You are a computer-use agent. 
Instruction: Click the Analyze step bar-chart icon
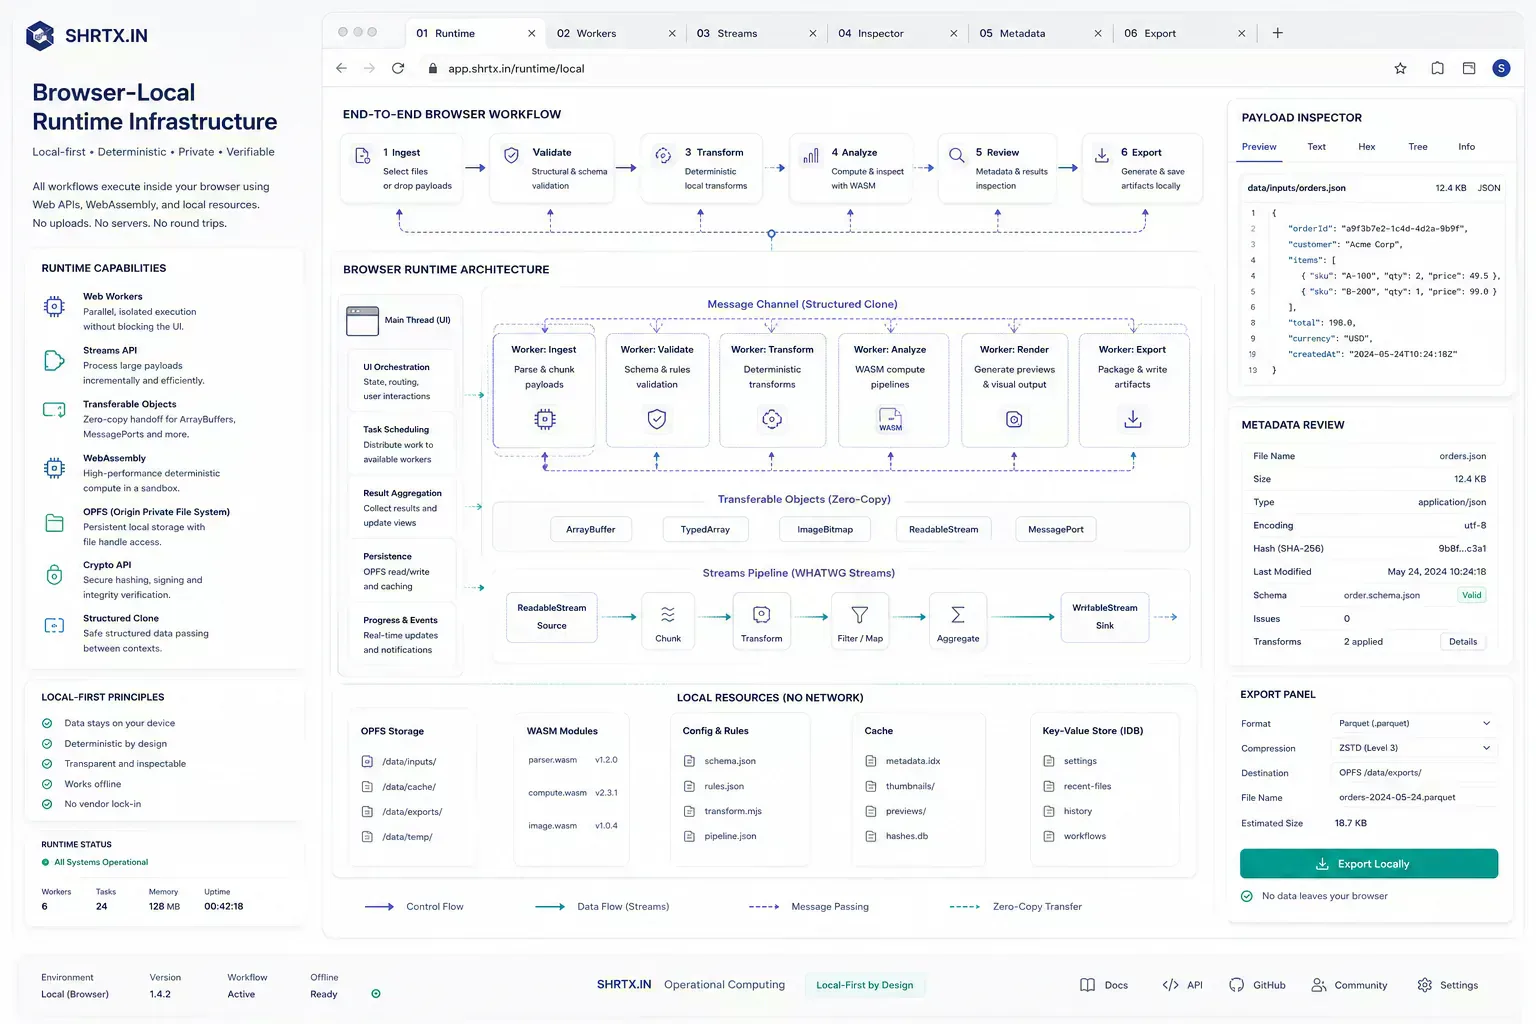click(811, 155)
